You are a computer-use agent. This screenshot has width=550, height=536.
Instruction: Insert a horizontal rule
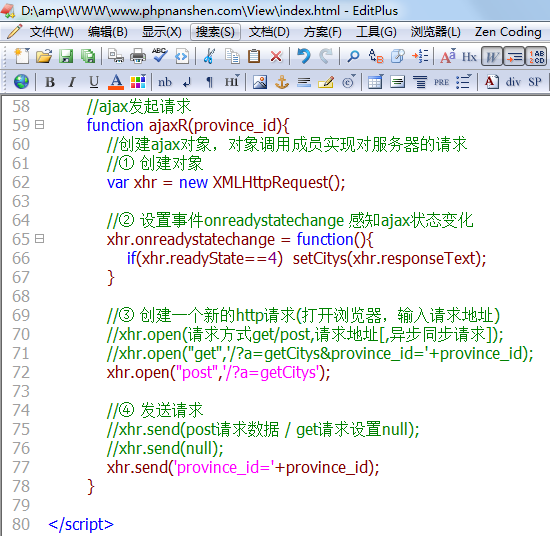coord(304,82)
